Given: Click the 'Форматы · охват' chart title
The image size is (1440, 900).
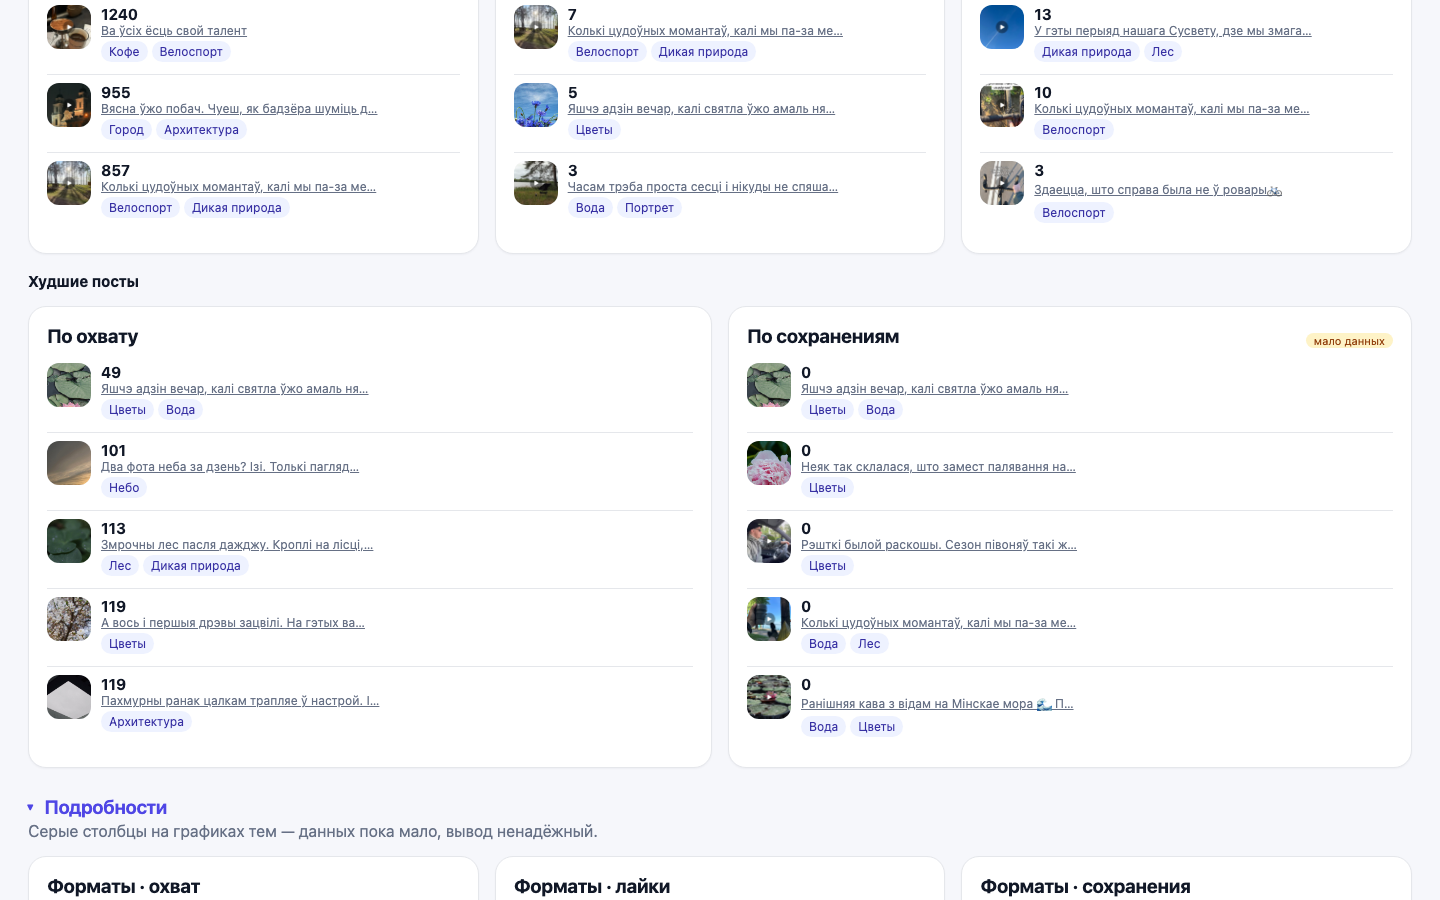Looking at the screenshot, I should (124, 887).
